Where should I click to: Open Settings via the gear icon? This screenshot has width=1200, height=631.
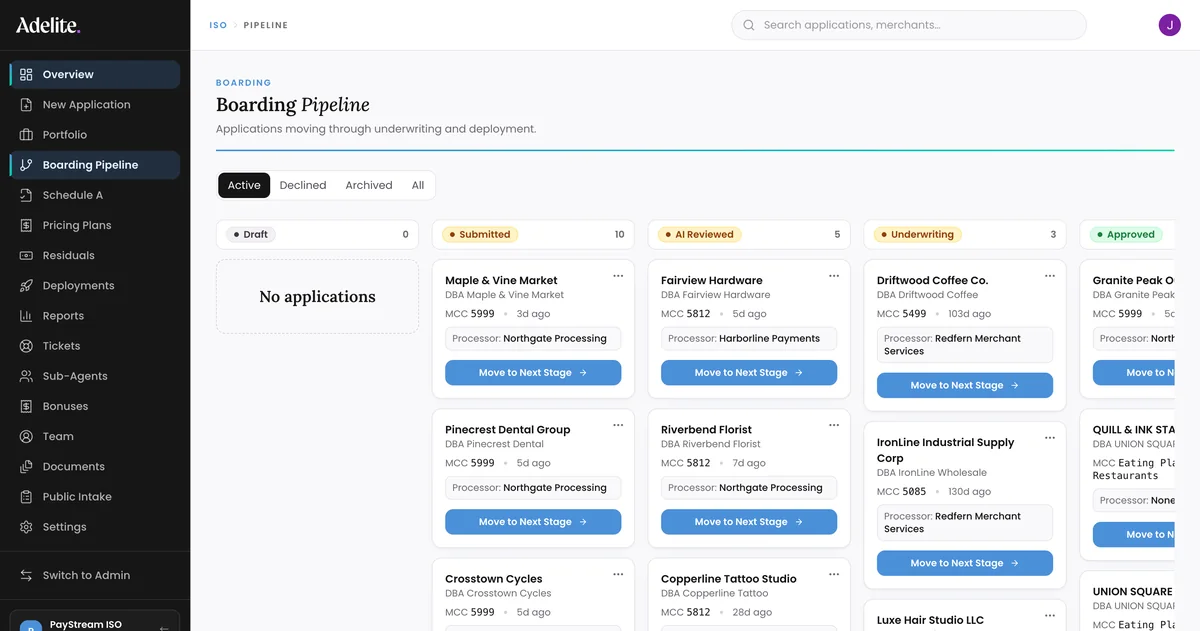(26, 527)
